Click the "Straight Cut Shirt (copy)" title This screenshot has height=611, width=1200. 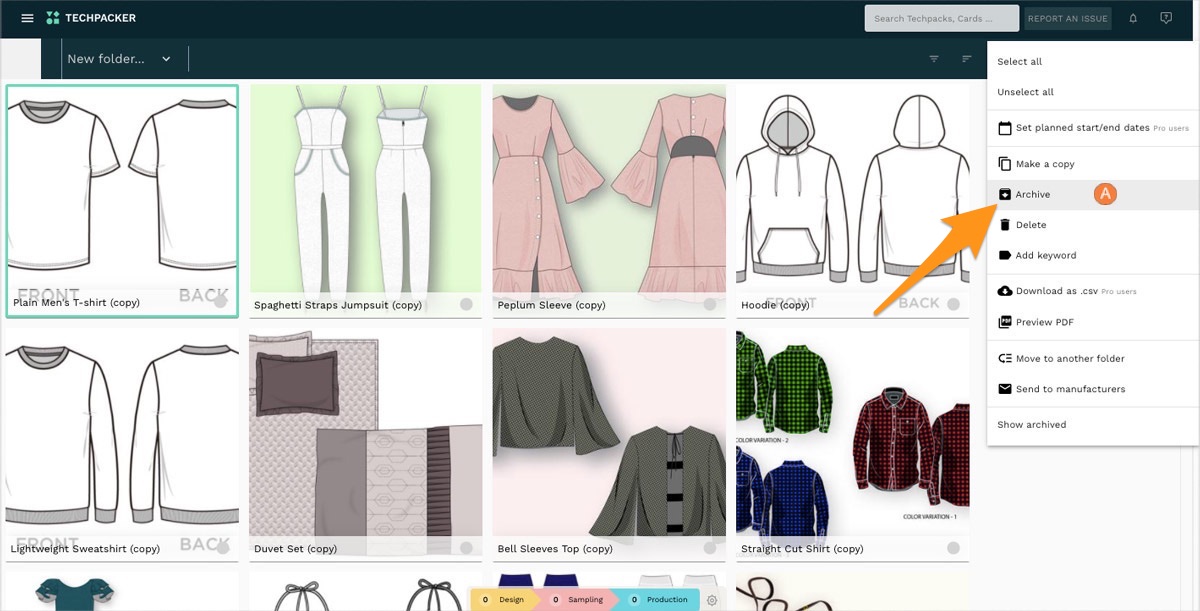point(802,549)
